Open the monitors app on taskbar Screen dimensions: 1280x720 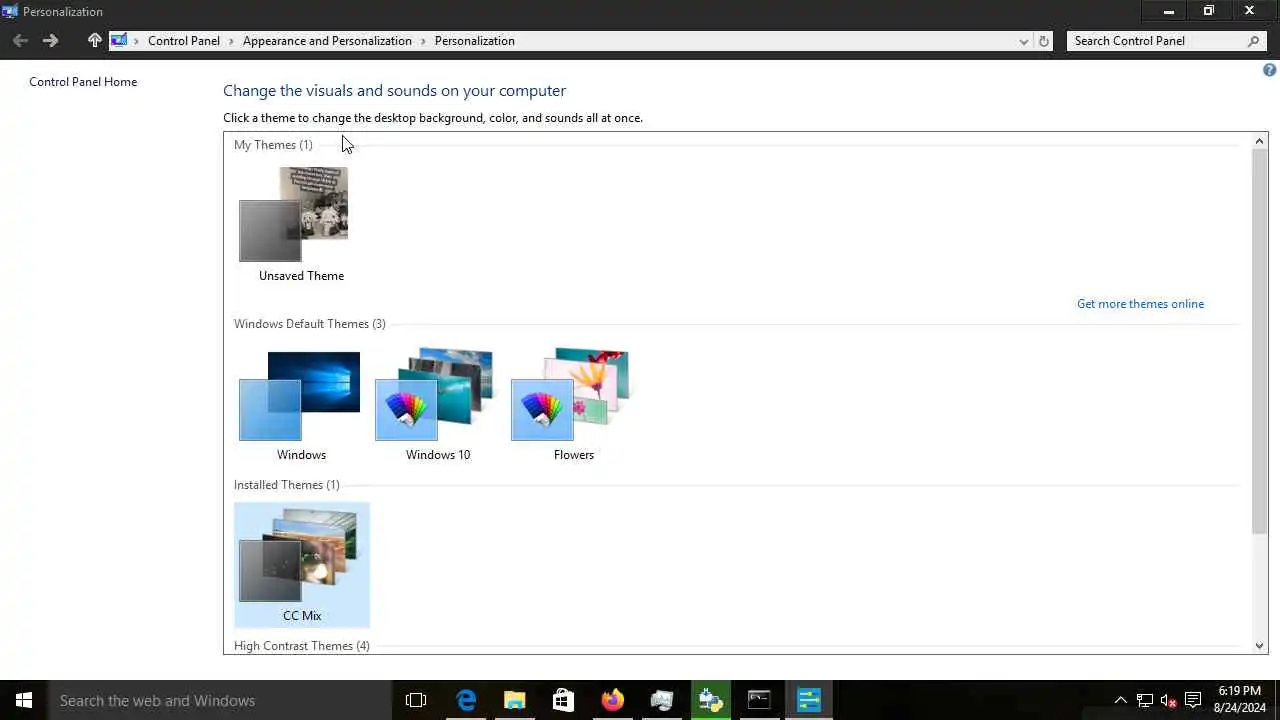(x=661, y=700)
